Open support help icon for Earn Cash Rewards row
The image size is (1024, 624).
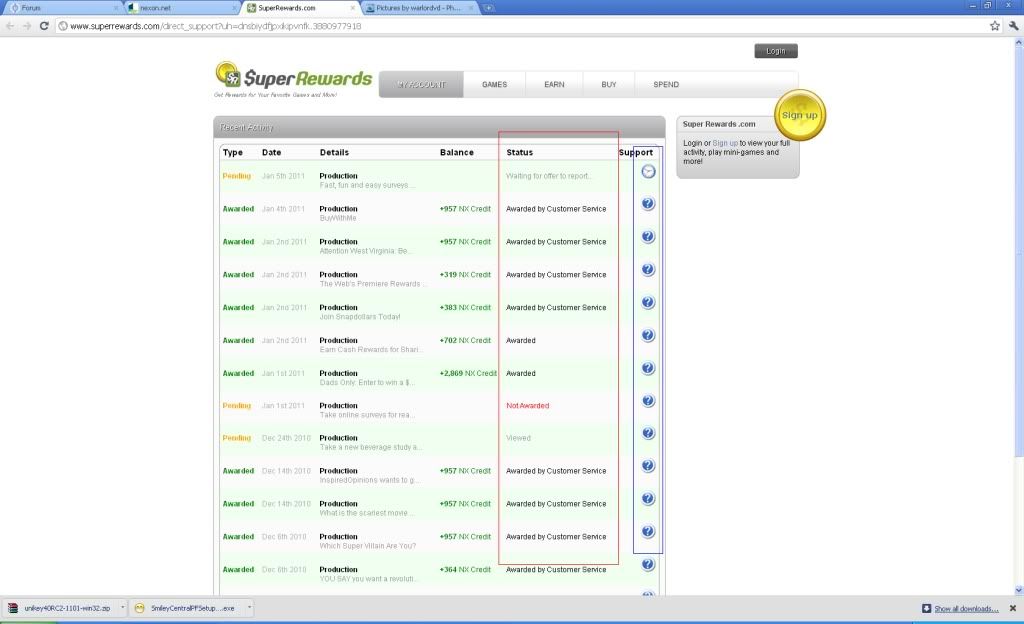tap(648, 335)
